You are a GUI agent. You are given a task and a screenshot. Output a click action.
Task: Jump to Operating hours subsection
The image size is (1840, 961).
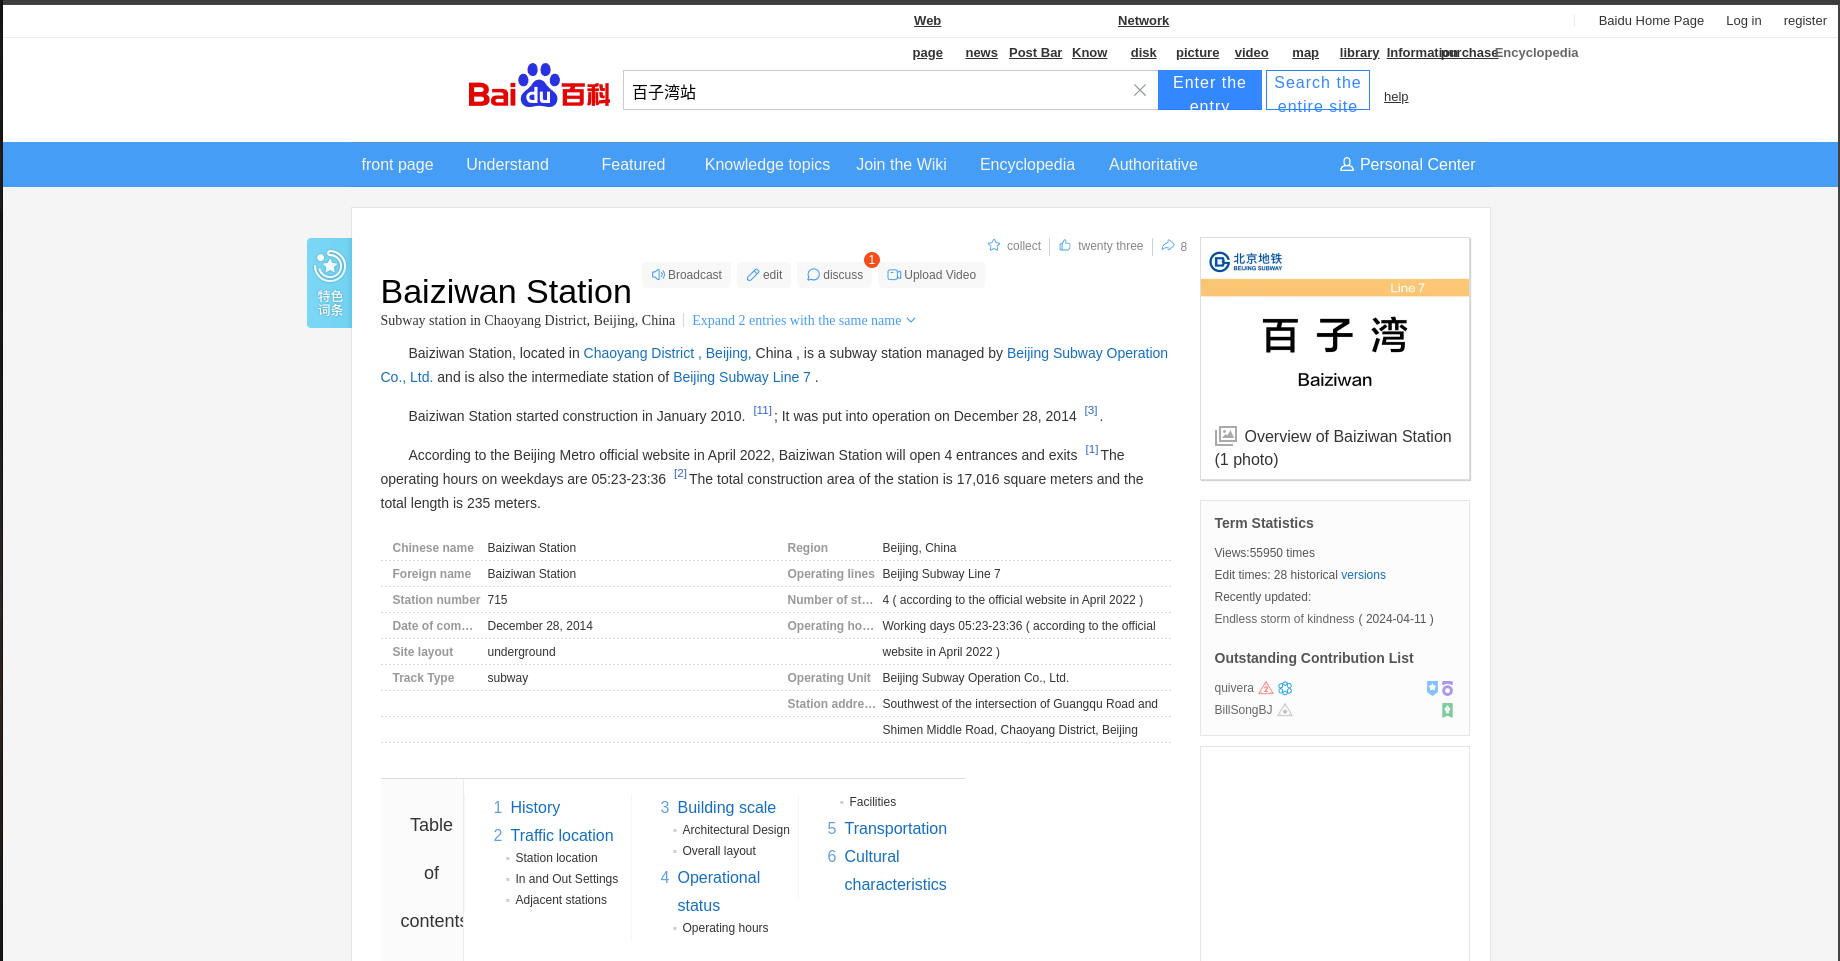point(725,928)
